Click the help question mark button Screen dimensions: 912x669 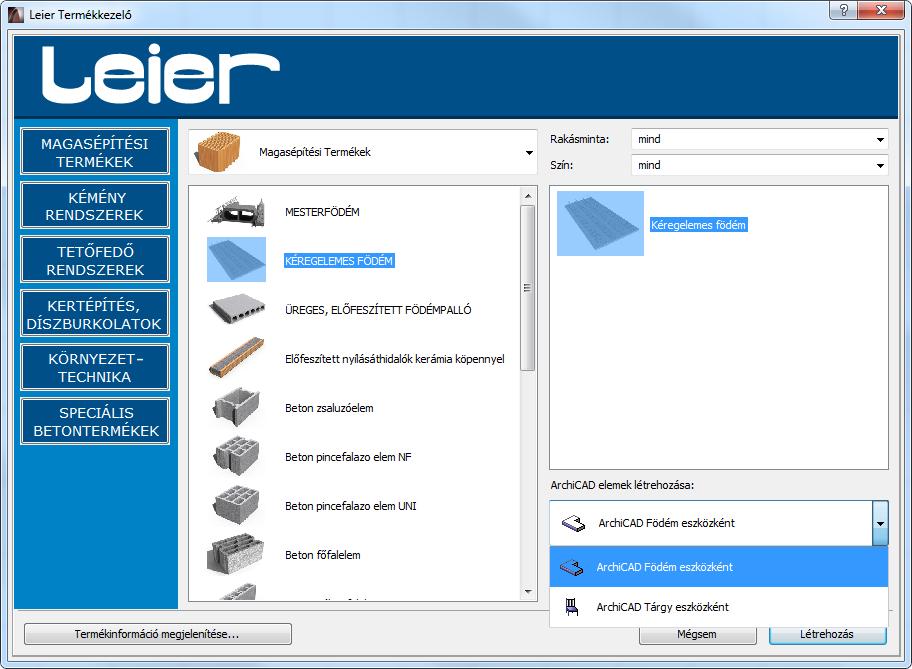pyautogui.click(x=843, y=10)
